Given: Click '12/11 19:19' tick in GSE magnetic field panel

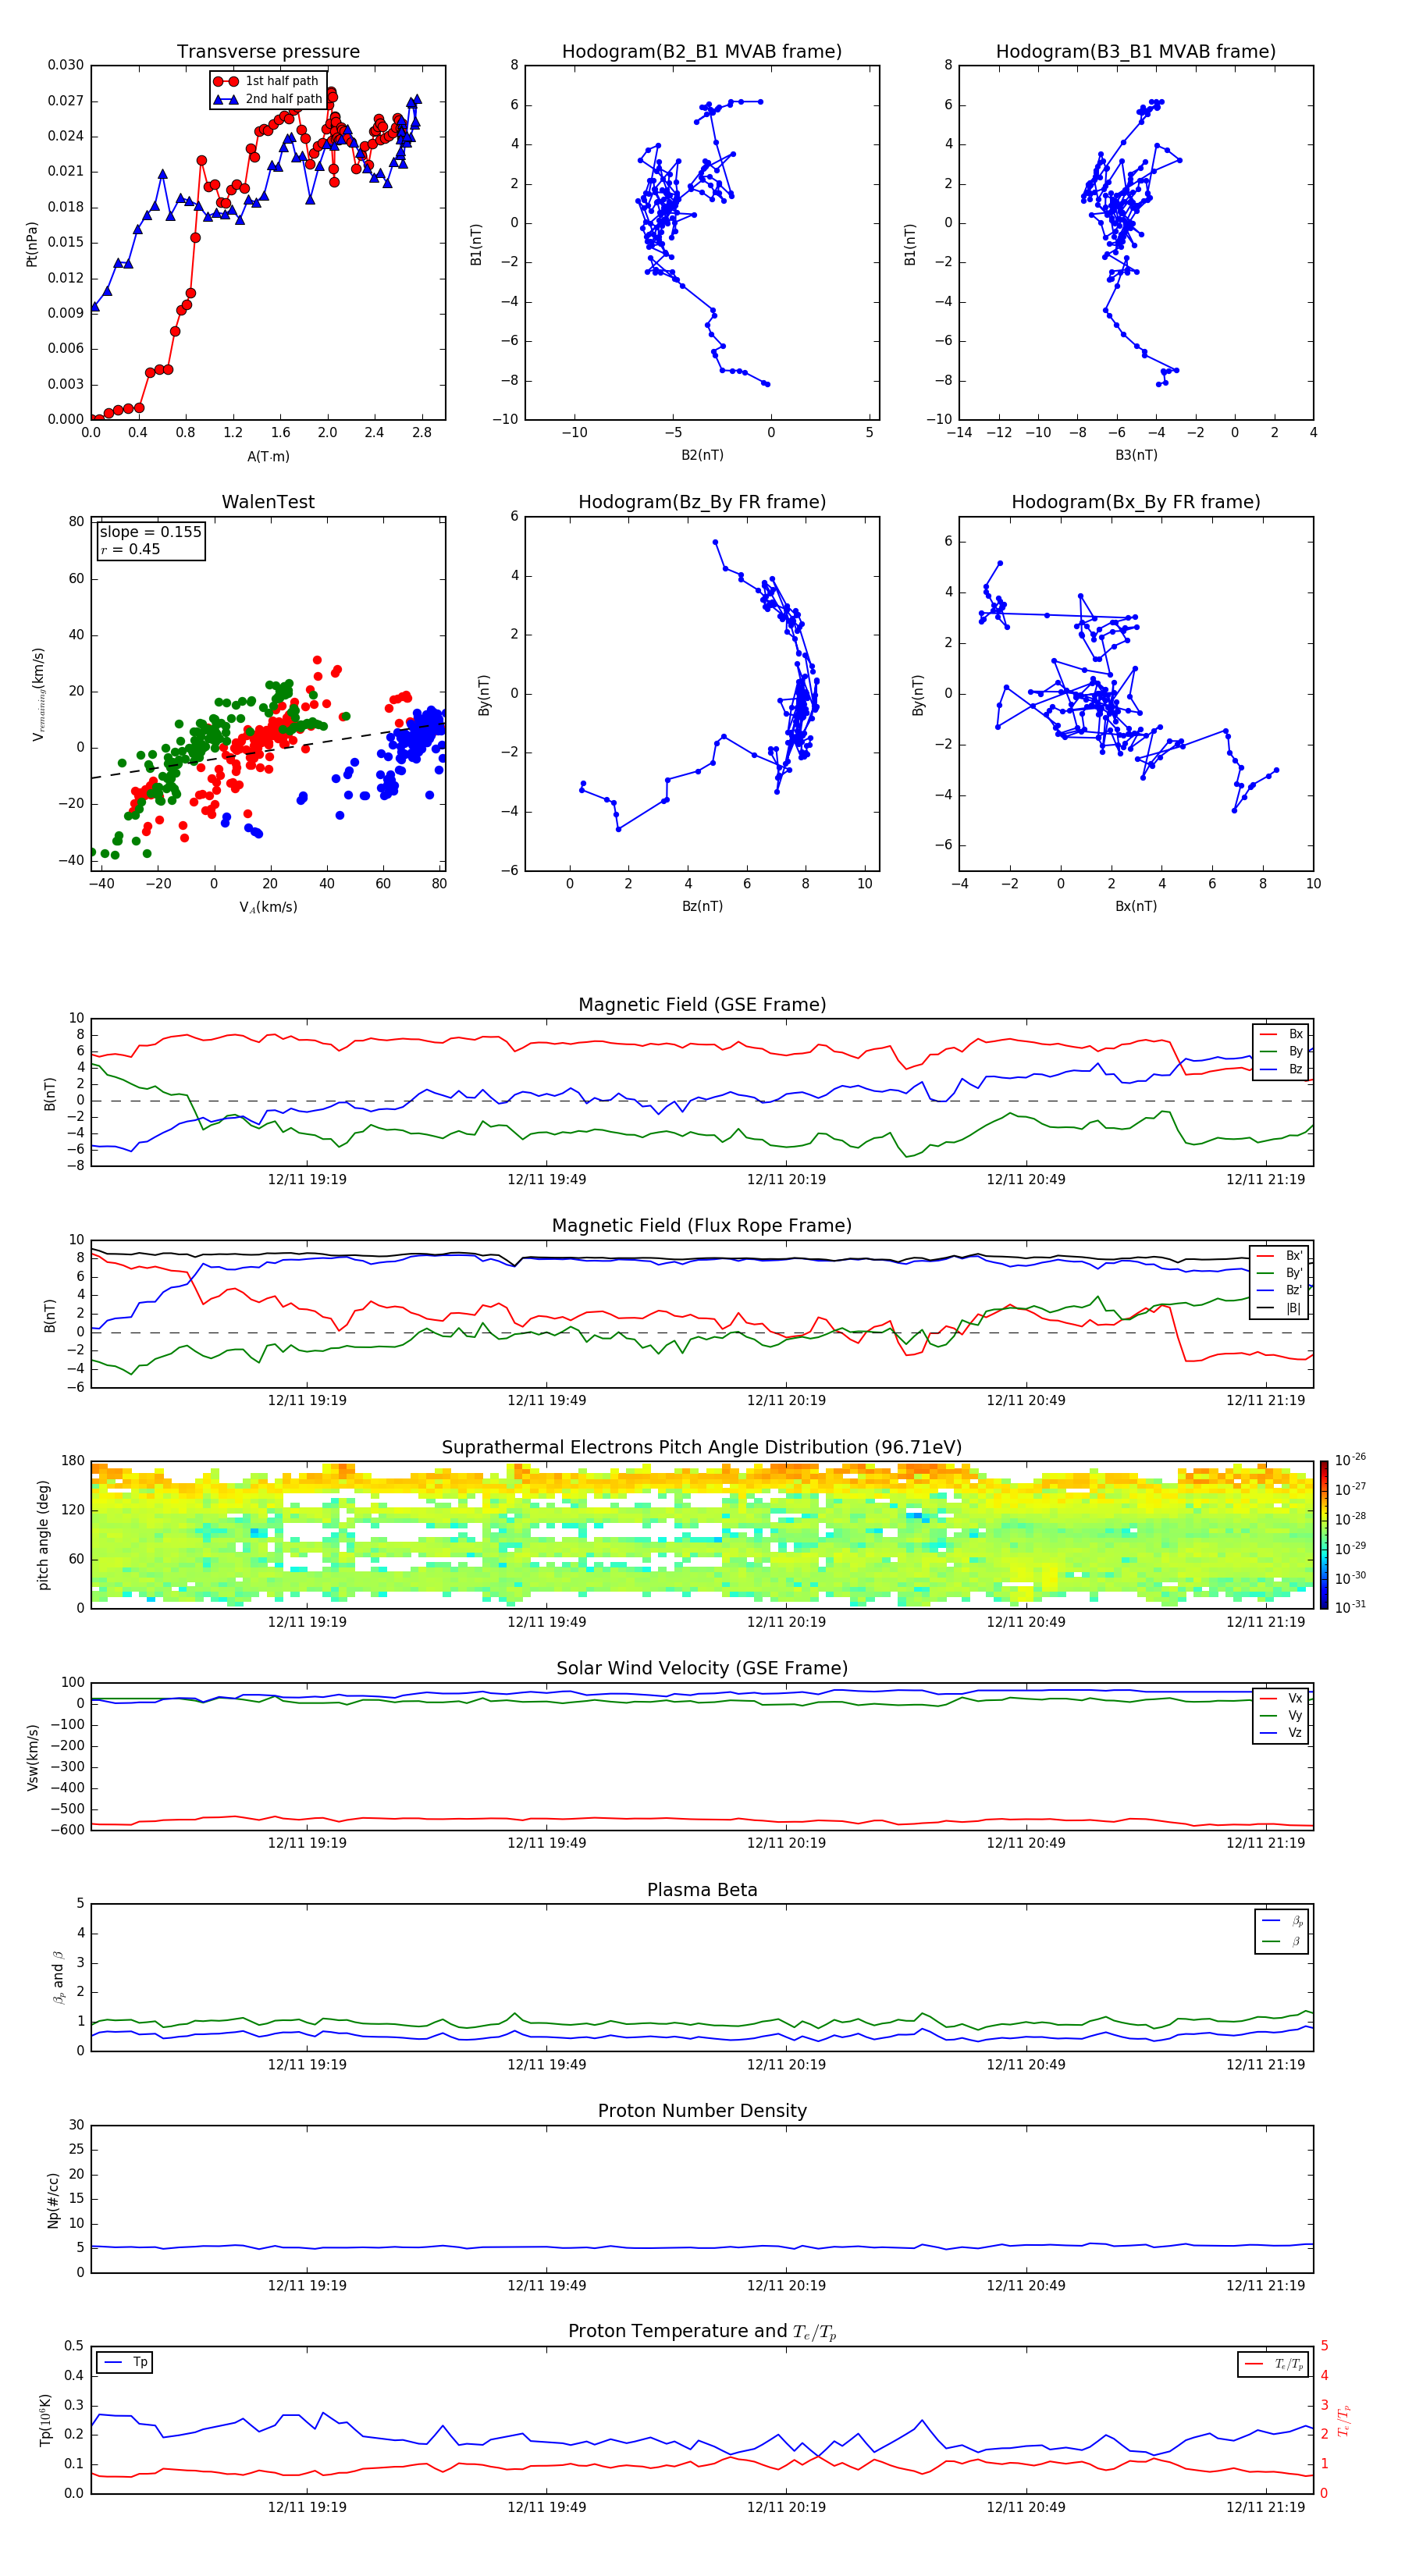Looking at the screenshot, I should (x=307, y=1180).
